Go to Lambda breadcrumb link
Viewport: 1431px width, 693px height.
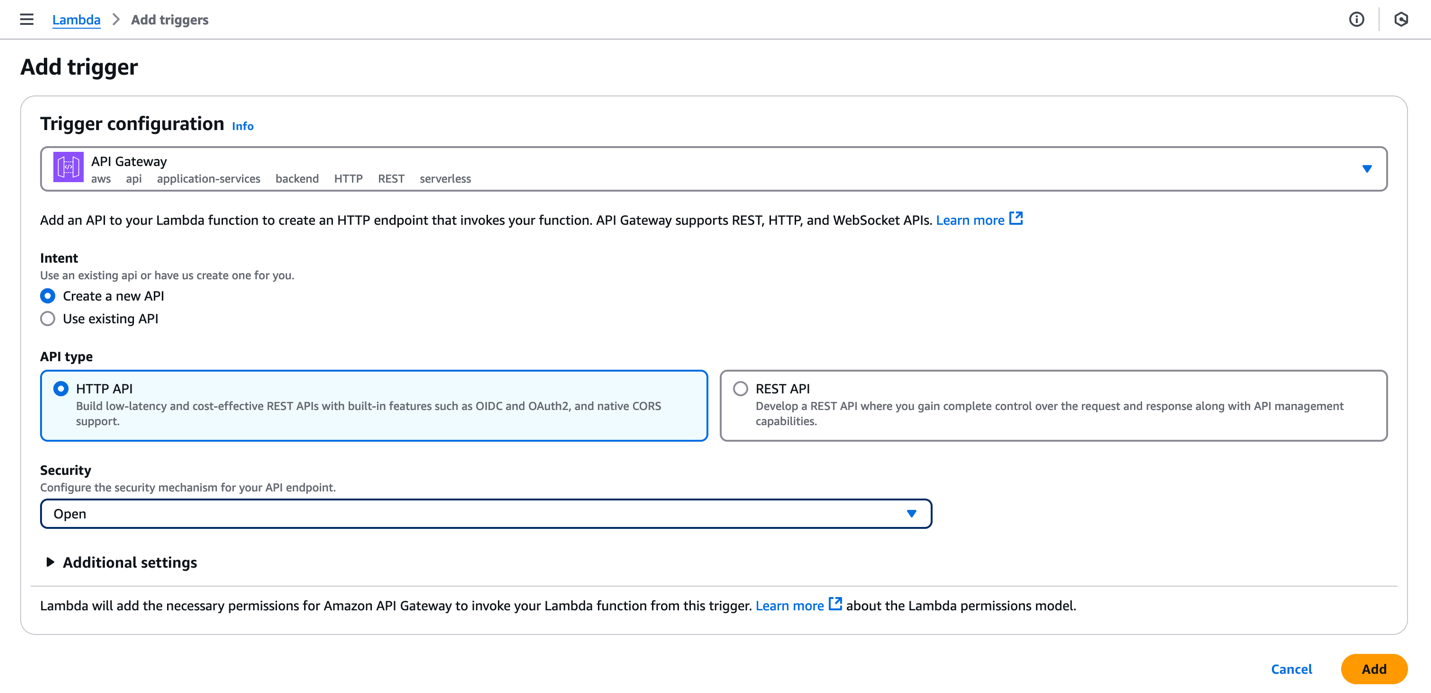tap(76, 20)
